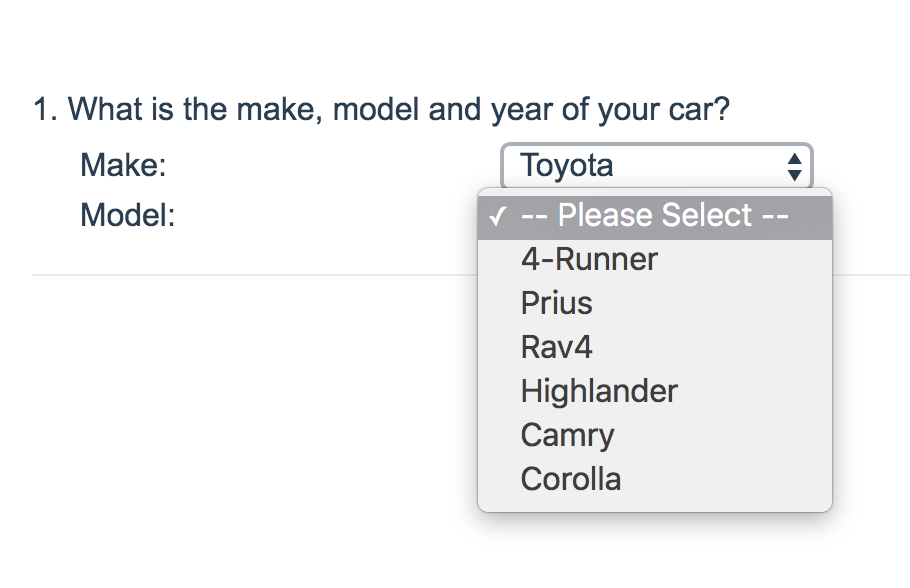910x588 pixels.
Task: Click the "Toyota" text in Make field
Action: point(567,166)
